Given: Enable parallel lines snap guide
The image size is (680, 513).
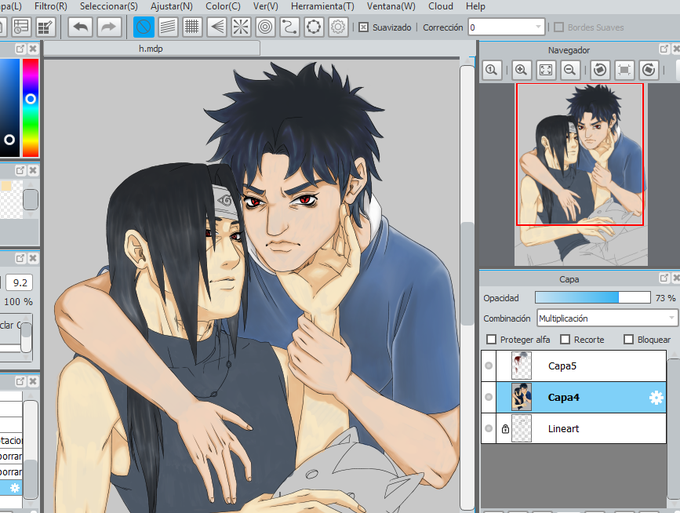Looking at the screenshot, I should (x=168, y=27).
